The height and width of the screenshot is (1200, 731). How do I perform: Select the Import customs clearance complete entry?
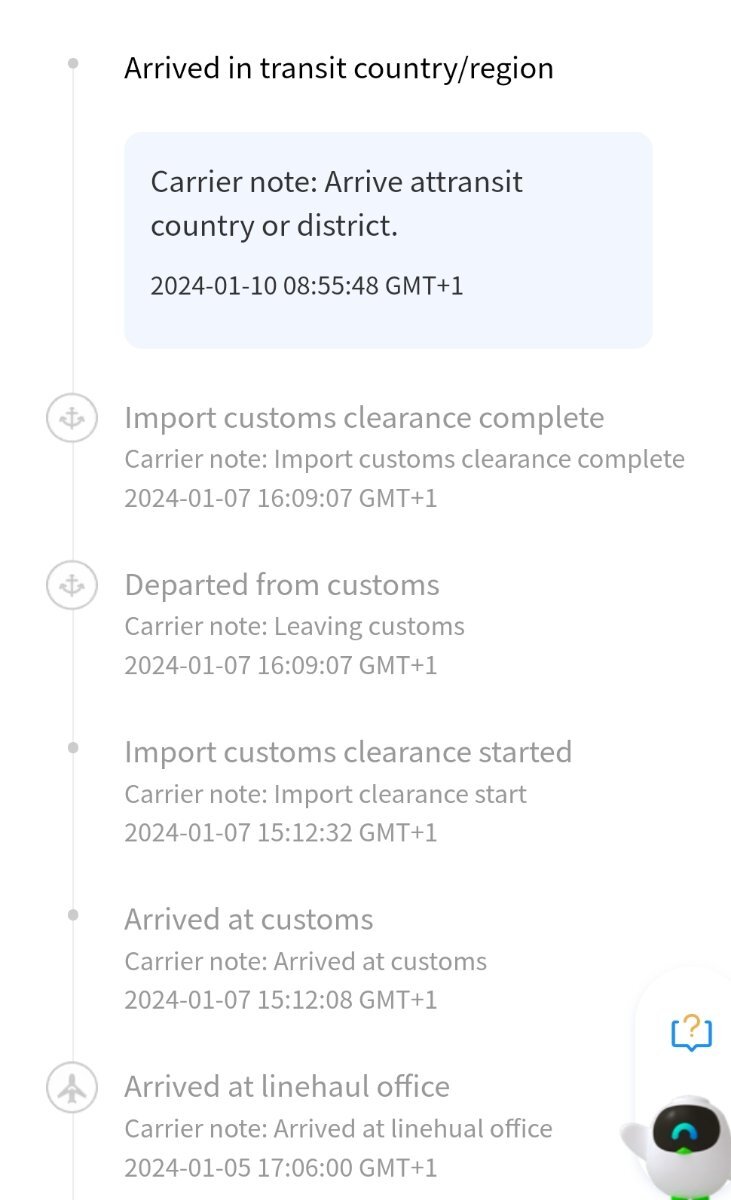404,456
